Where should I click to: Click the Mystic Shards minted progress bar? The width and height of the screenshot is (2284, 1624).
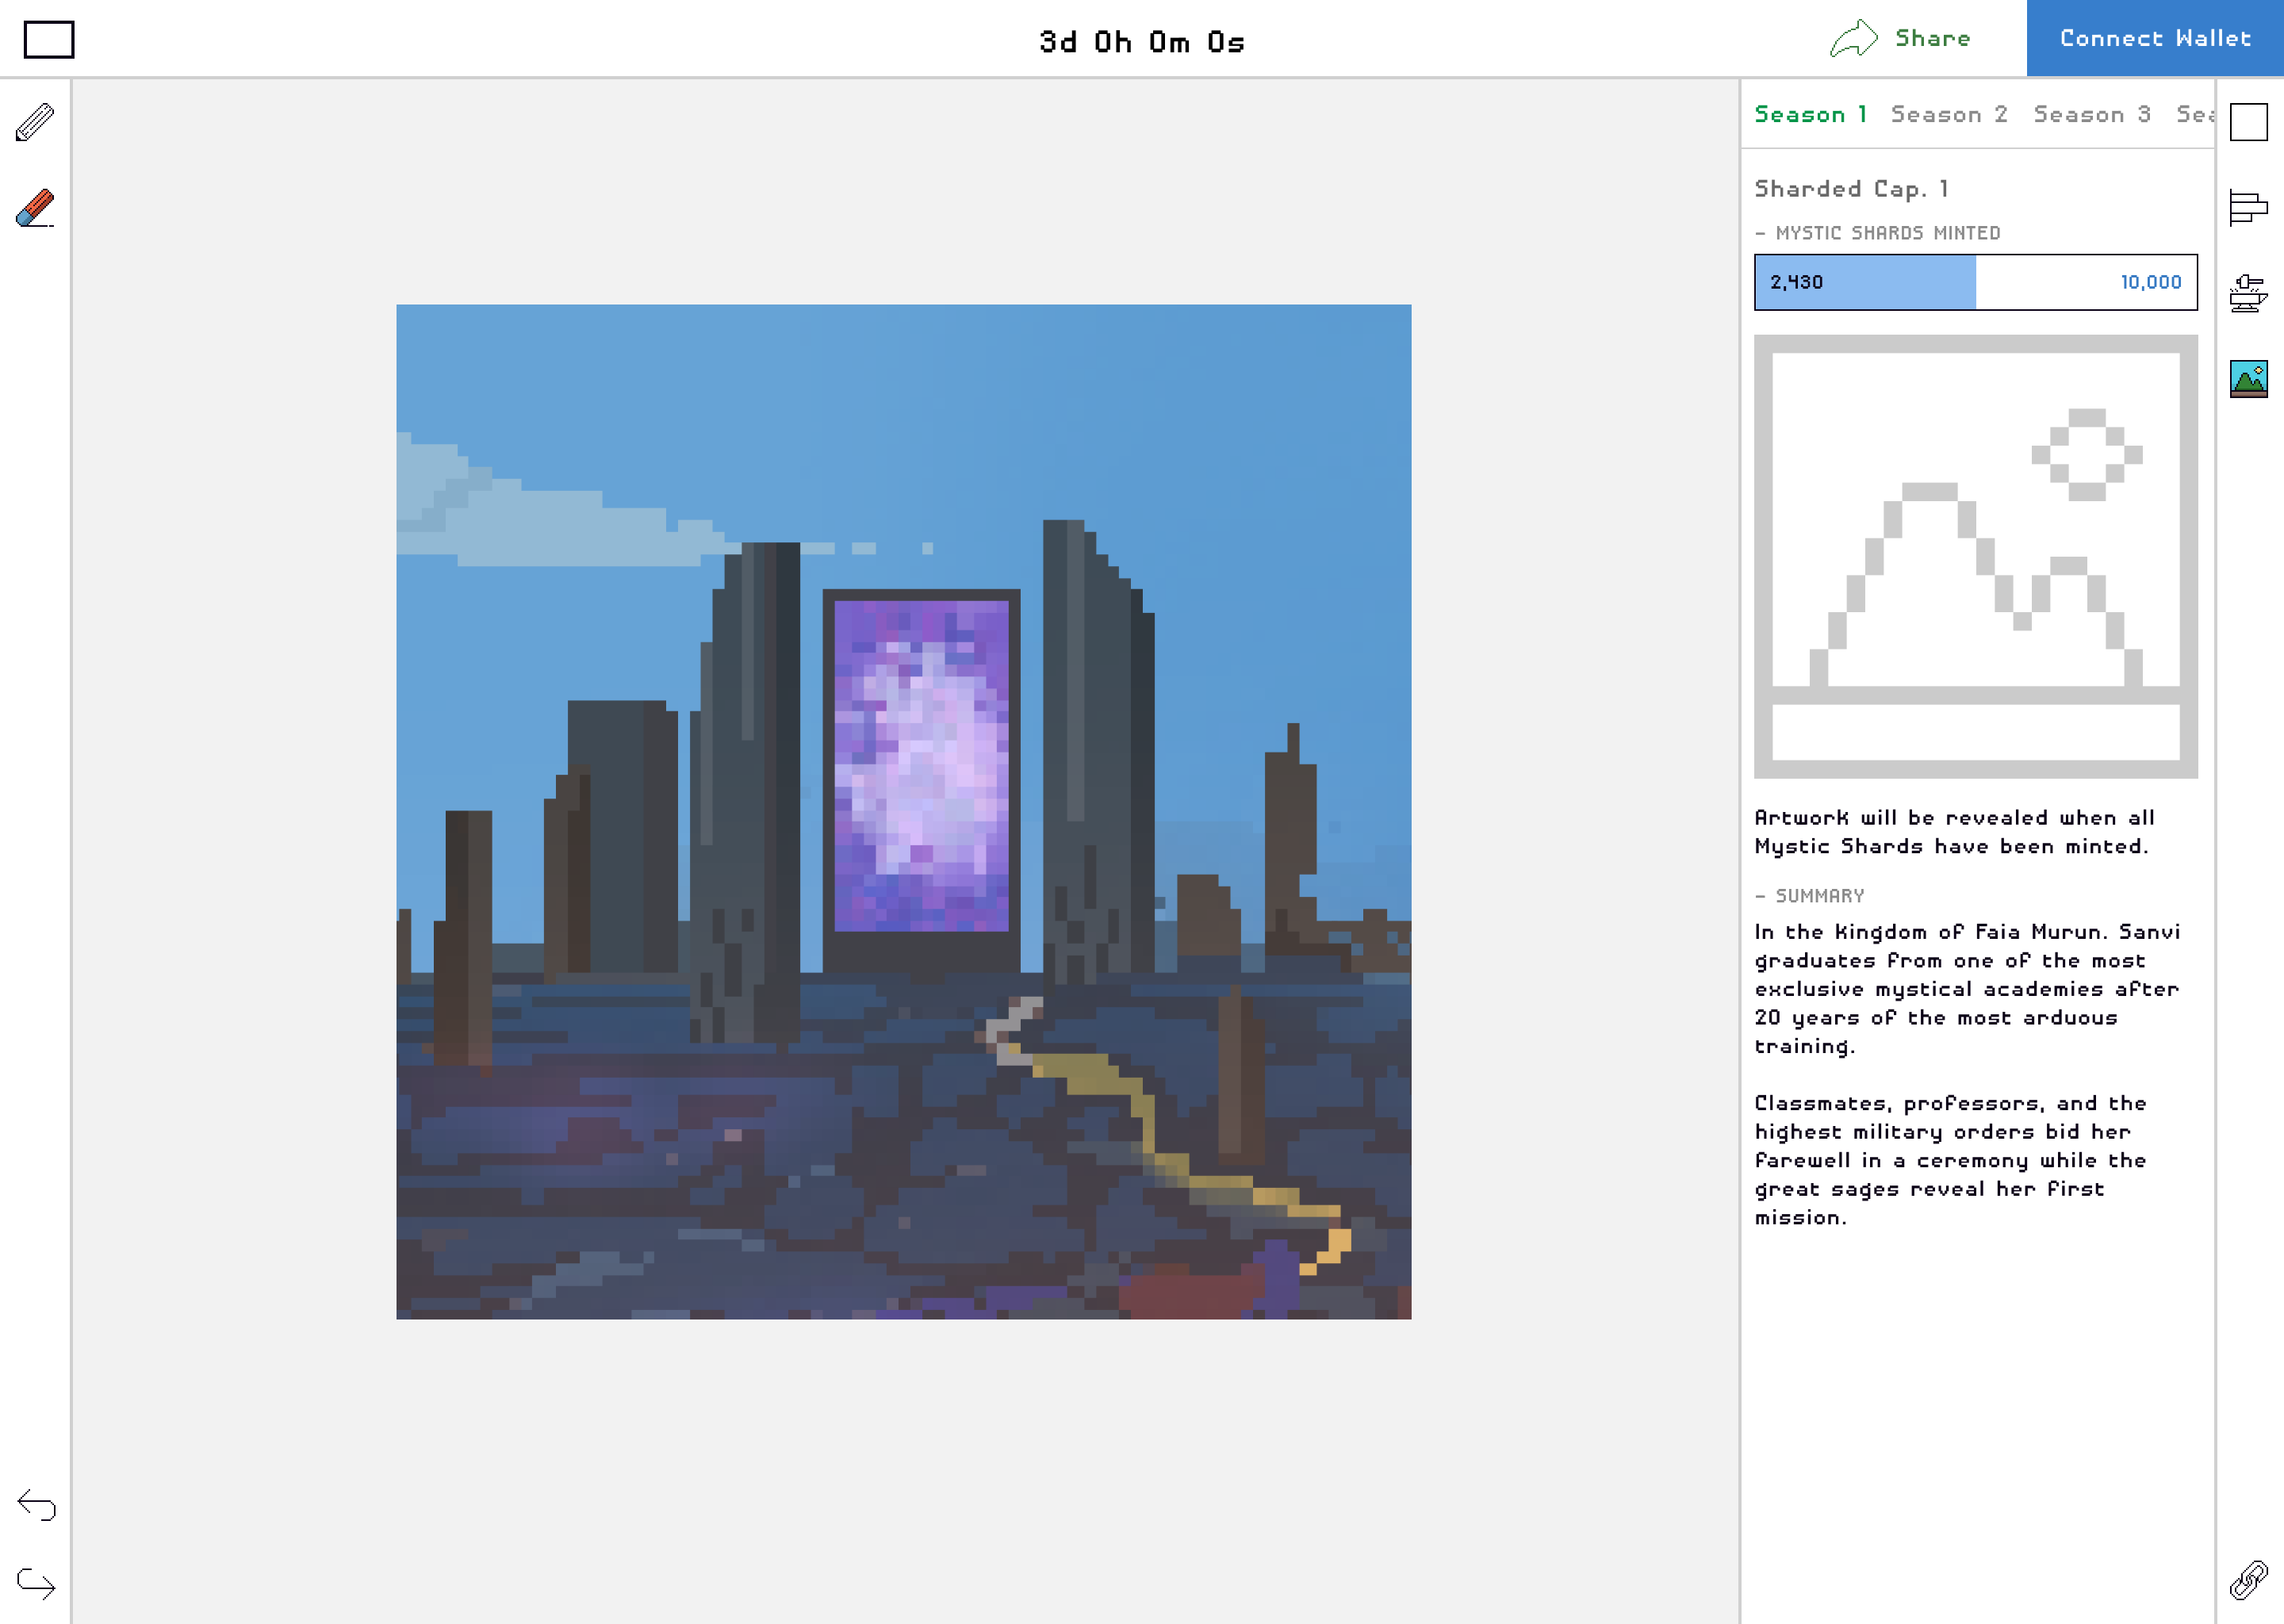pyautogui.click(x=1975, y=282)
